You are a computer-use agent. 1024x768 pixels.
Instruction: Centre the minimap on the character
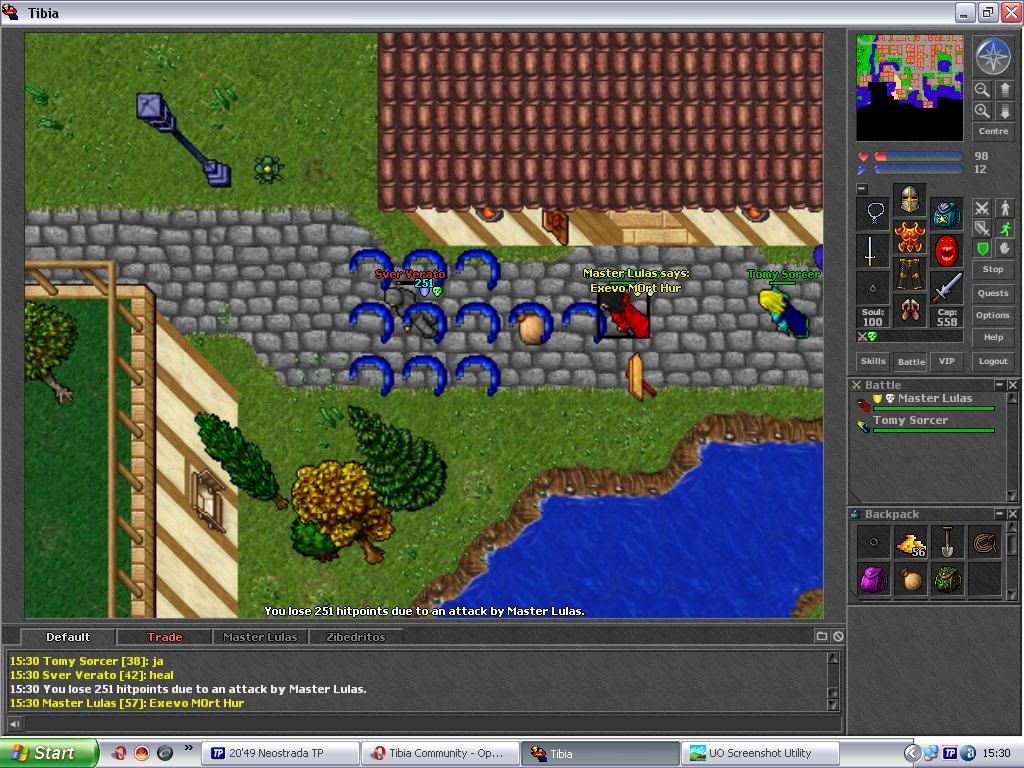click(x=993, y=131)
